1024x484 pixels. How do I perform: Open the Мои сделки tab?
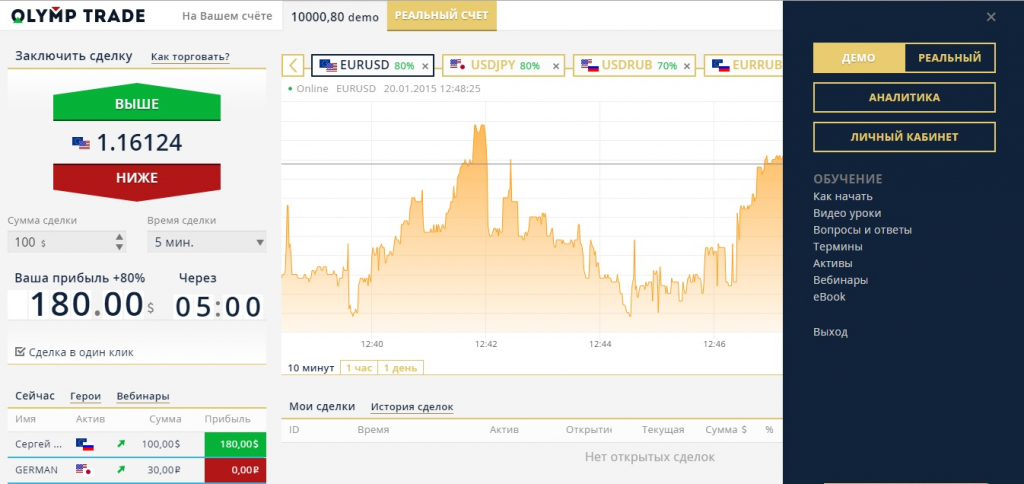322,406
